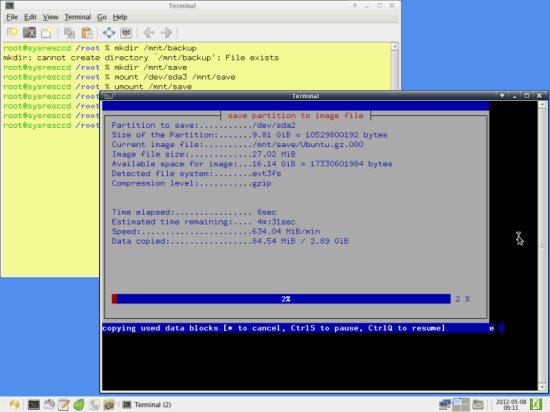
Task: Open the Edit menu
Action: 30,17
